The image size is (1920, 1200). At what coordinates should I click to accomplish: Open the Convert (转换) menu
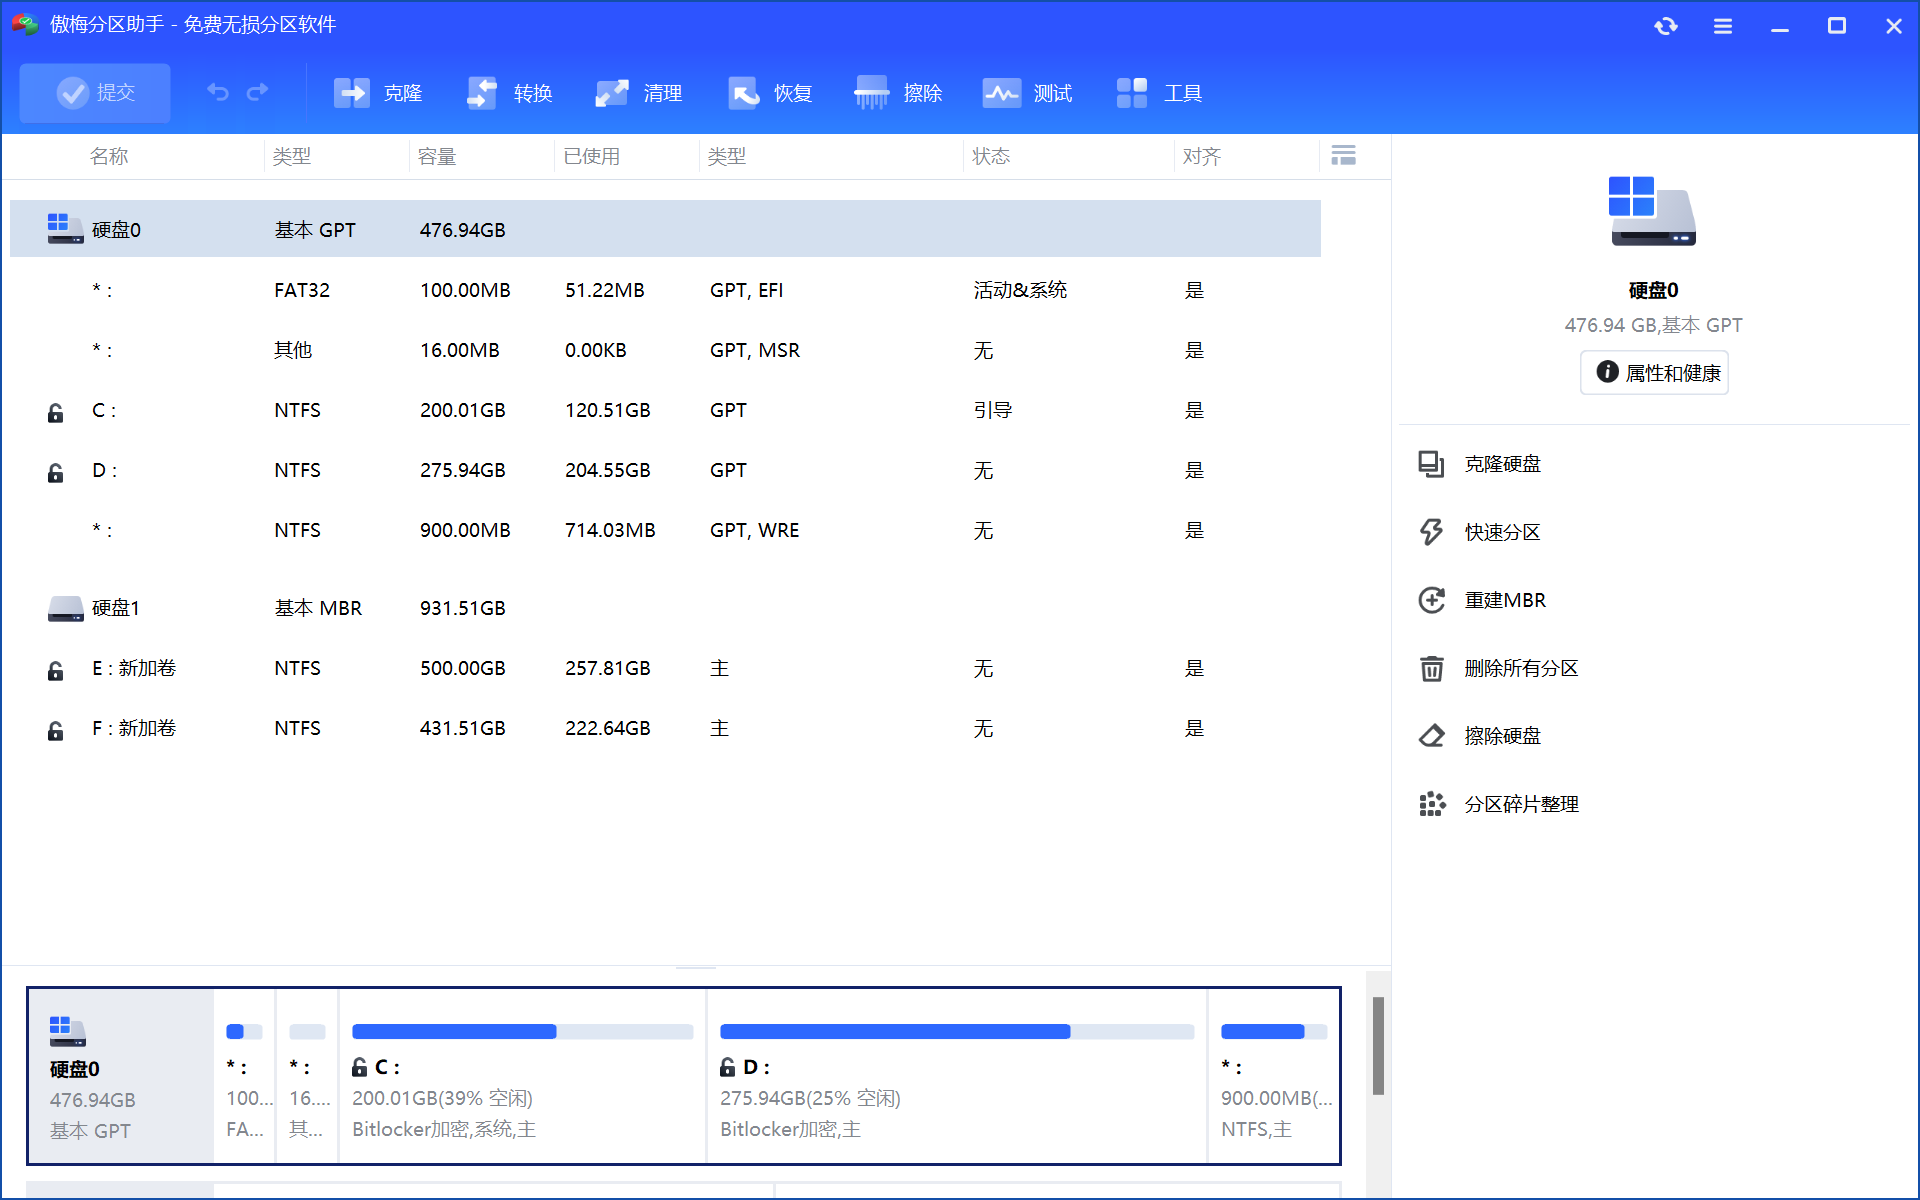point(509,93)
